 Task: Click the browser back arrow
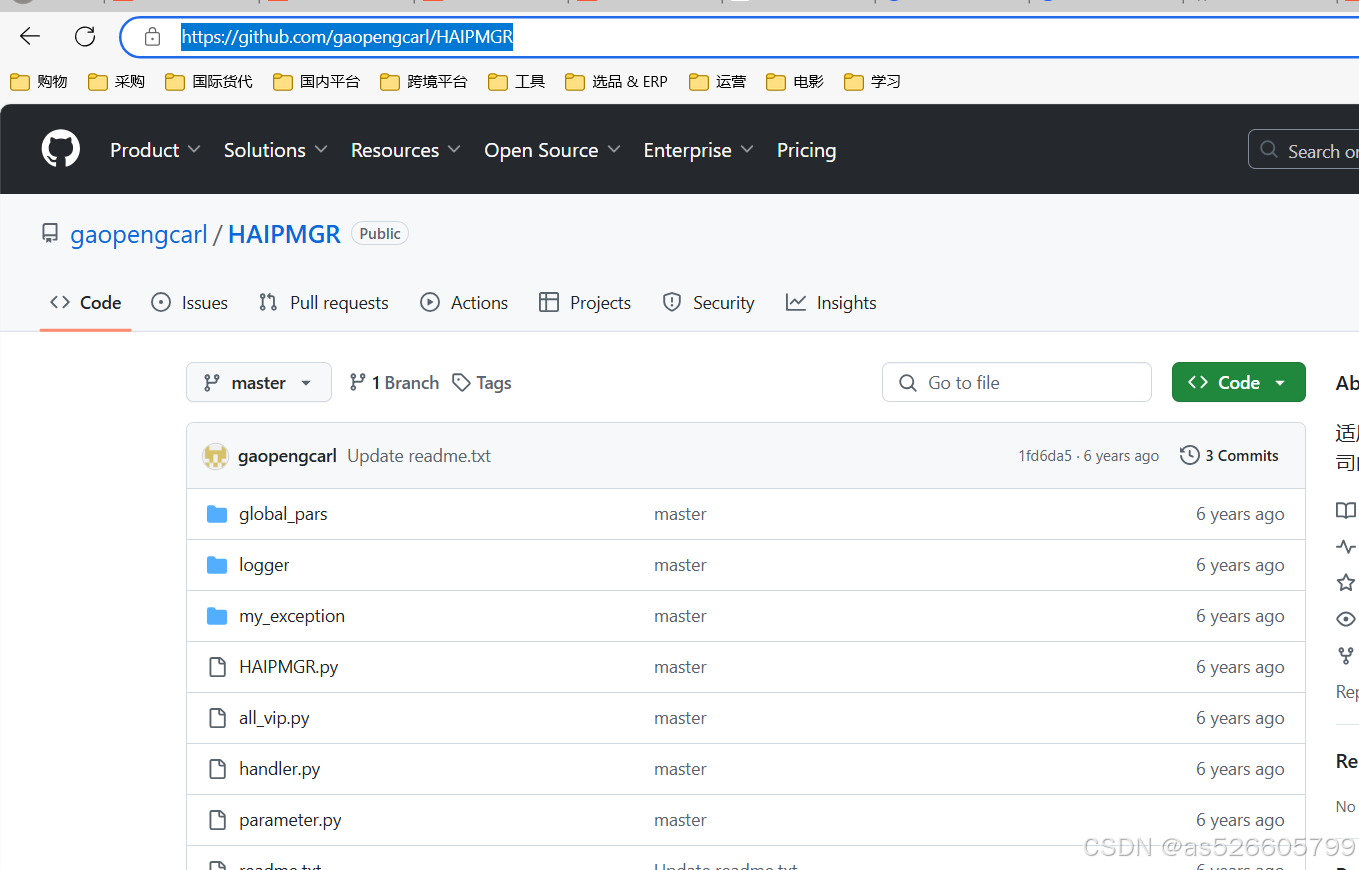click(30, 37)
